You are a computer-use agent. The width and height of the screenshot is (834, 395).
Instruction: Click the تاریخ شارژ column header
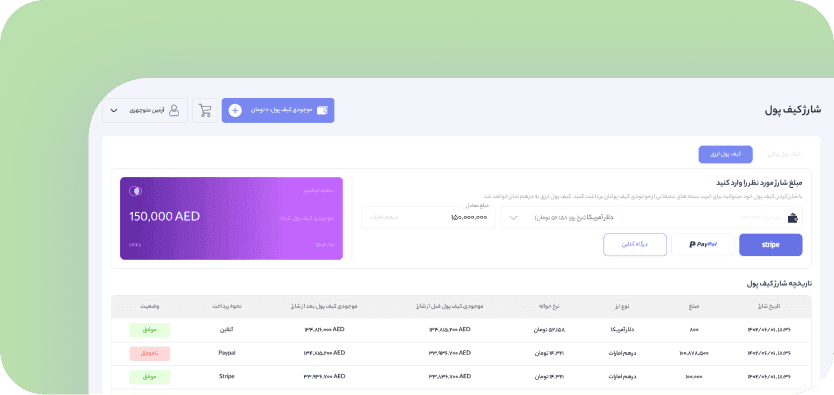770,307
